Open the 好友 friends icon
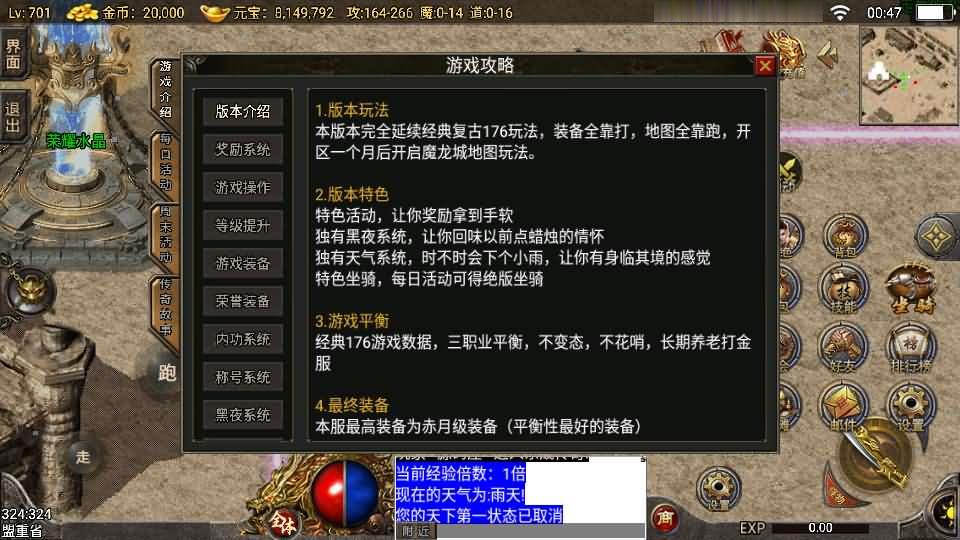Viewport: 960px width, 540px height. [844, 350]
